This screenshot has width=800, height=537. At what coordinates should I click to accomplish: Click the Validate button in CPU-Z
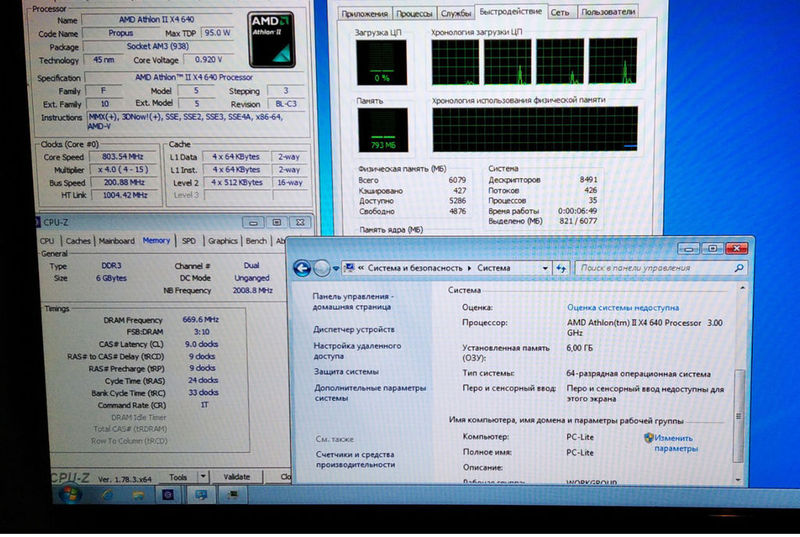pyautogui.click(x=237, y=477)
